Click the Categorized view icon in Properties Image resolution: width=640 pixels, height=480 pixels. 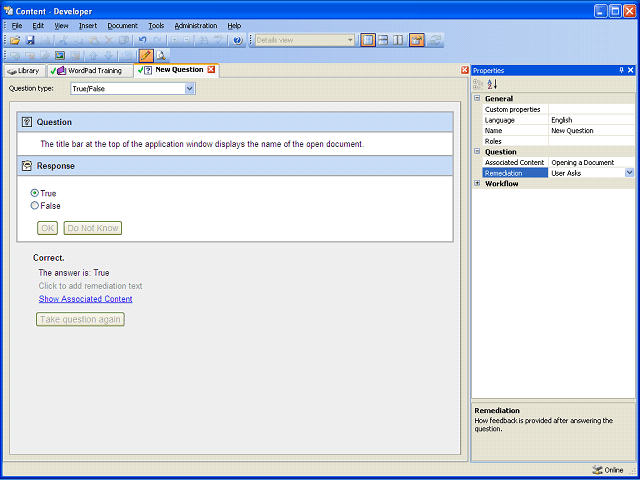point(478,84)
